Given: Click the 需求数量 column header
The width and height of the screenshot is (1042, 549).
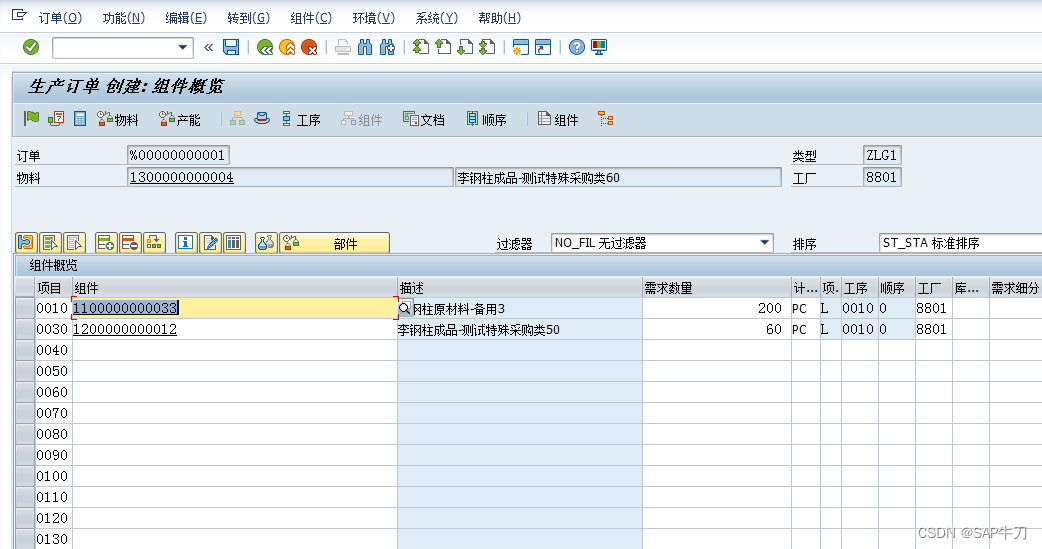Looking at the screenshot, I should coord(716,288).
